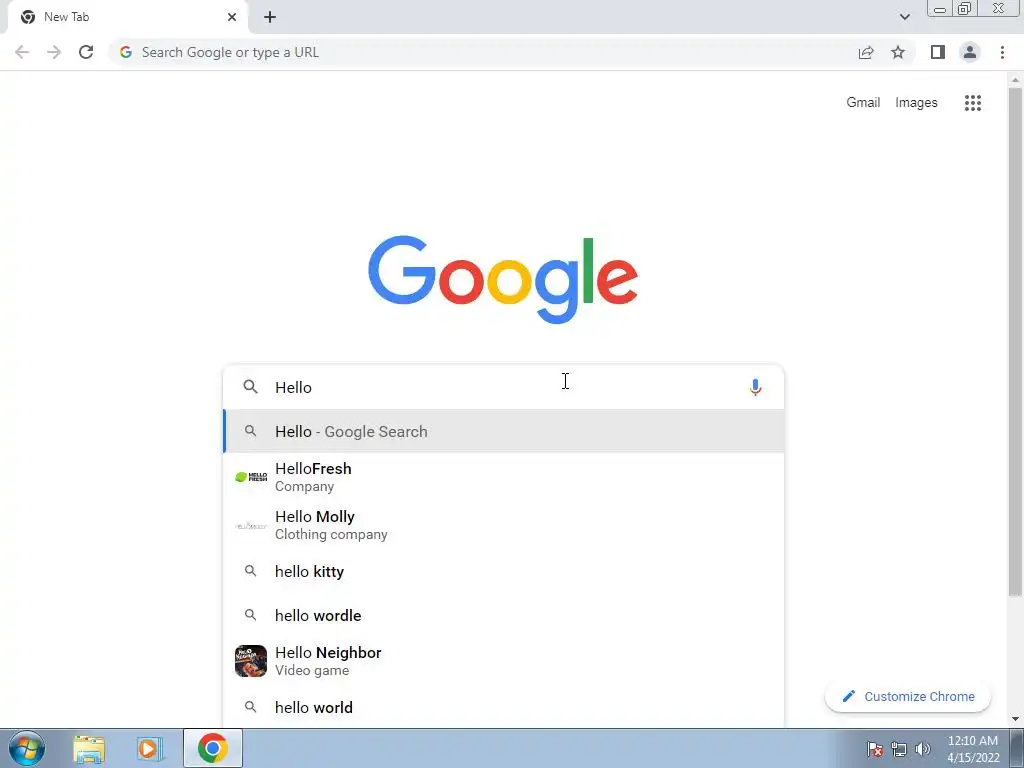Click the Google icon in the address bar
This screenshot has height=768, width=1024.
coord(126,52)
